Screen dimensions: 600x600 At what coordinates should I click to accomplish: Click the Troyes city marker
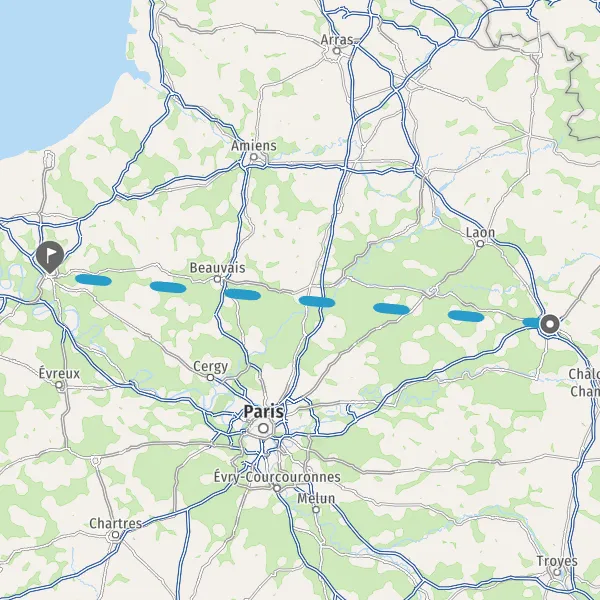tap(557, 573)
